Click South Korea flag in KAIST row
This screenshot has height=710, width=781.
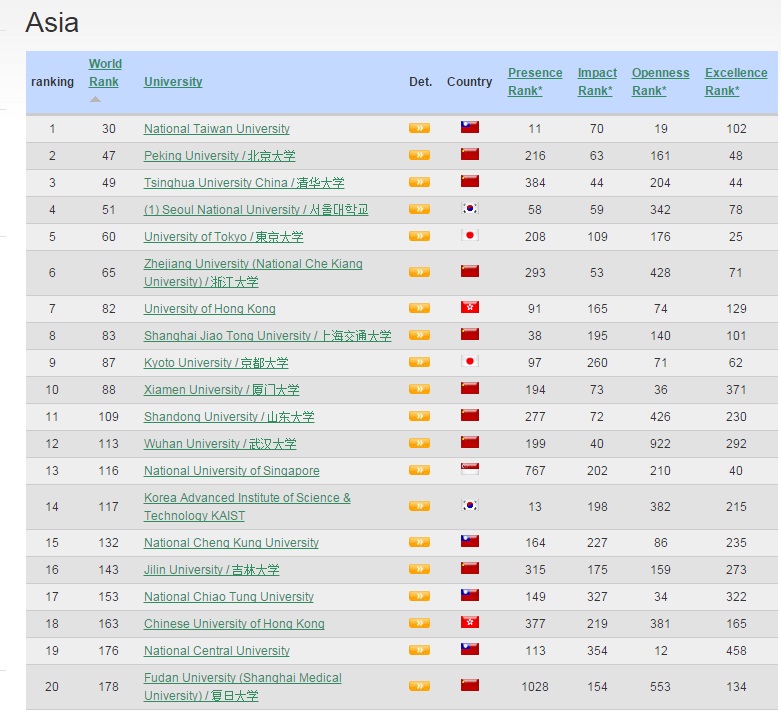470,505
